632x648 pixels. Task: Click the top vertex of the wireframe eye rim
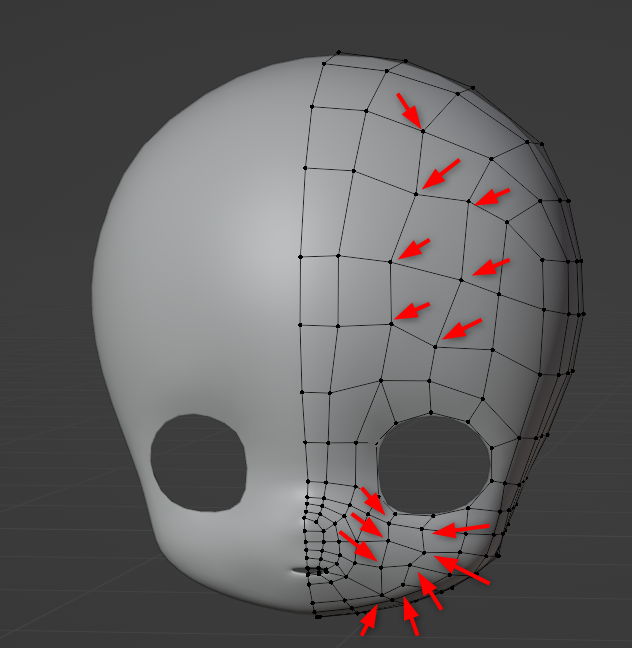[430, 414]
